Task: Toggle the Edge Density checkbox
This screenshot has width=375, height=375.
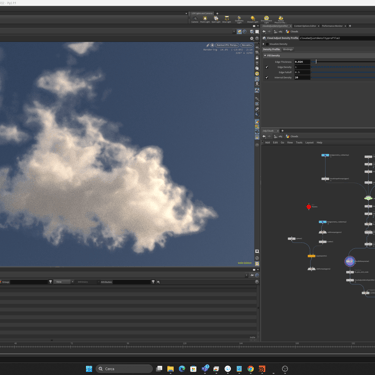Action: tap(267, 67)
